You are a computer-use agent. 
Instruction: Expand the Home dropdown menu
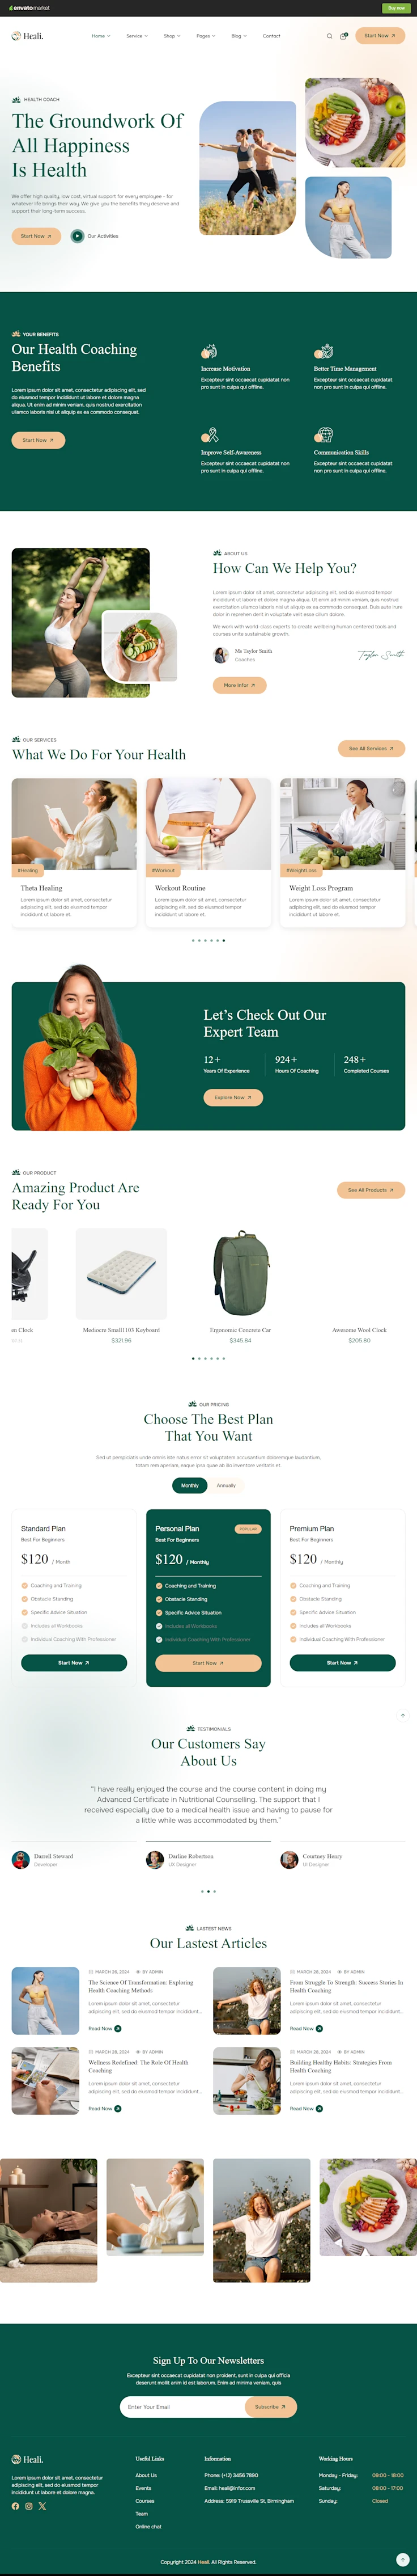tap(101, 36)
